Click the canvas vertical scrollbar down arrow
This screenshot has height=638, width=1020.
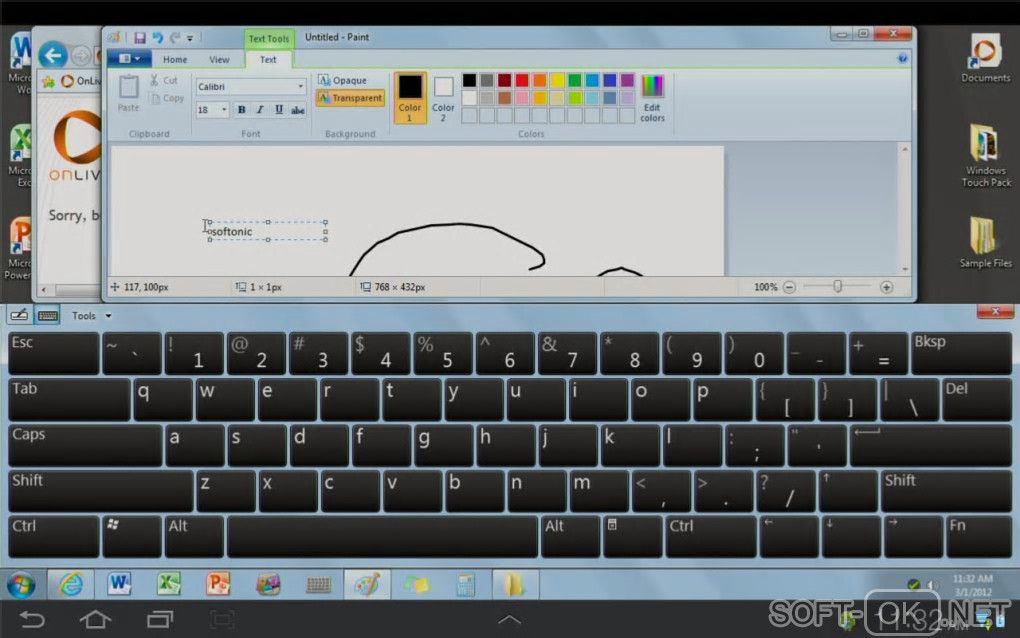click(x=905, y=269)
